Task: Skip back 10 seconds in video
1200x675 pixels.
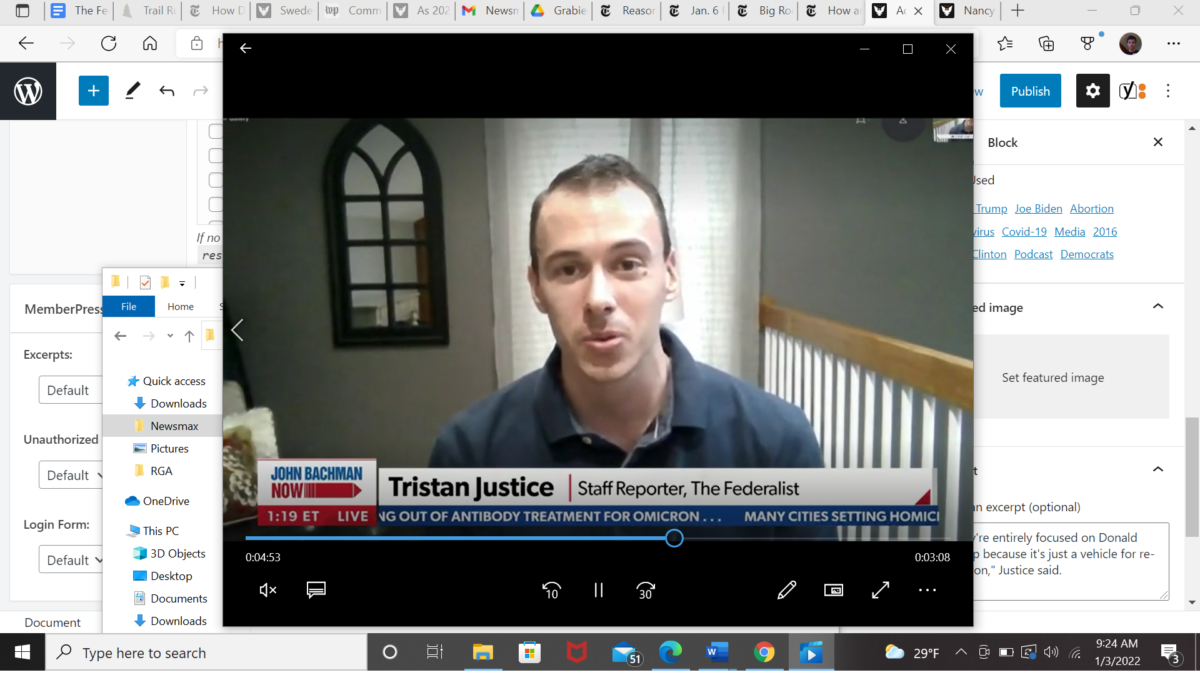Action: coord(551,590)
